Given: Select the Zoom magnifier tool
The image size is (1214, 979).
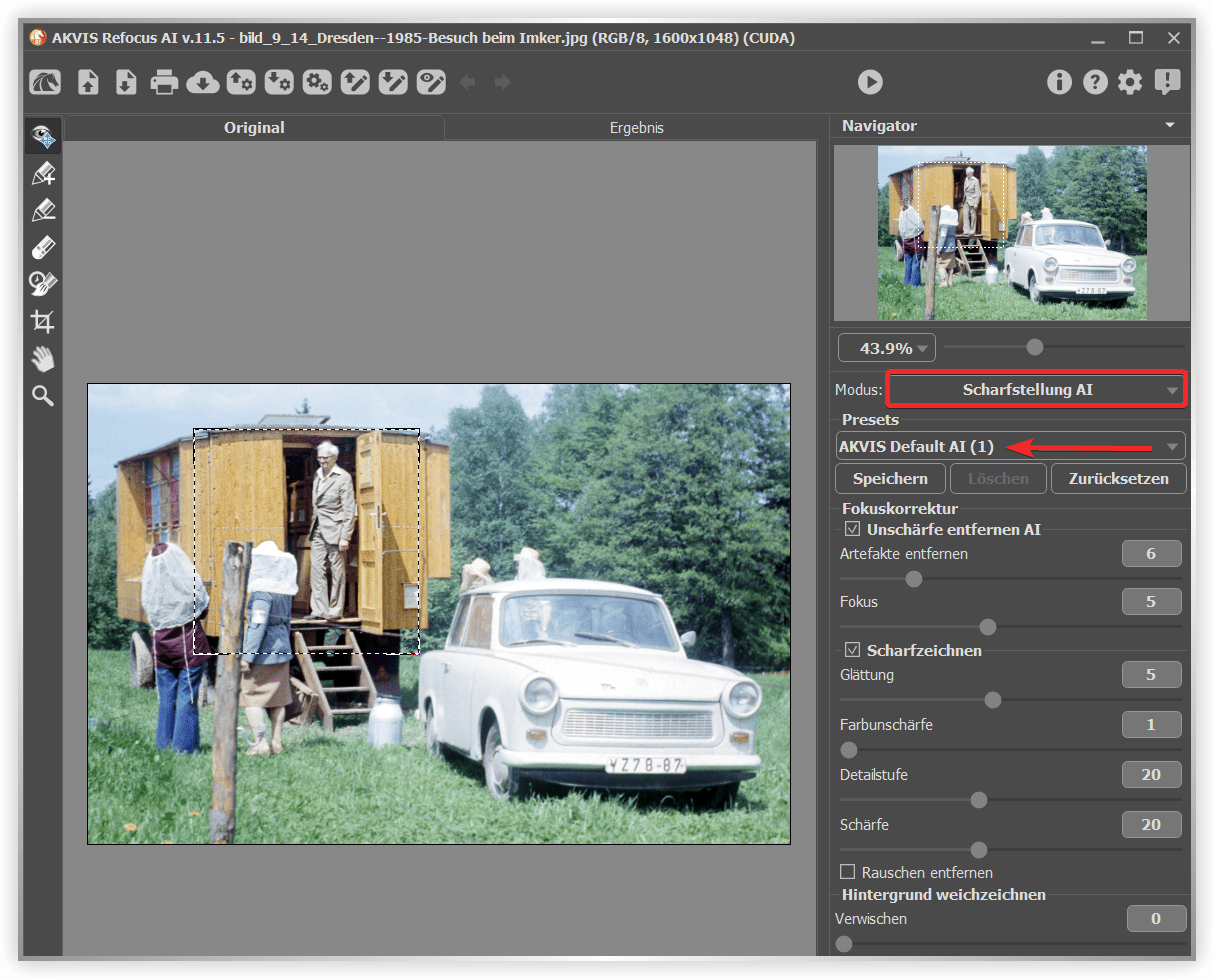Looking at the screenshot, I should tap(42, 396).
